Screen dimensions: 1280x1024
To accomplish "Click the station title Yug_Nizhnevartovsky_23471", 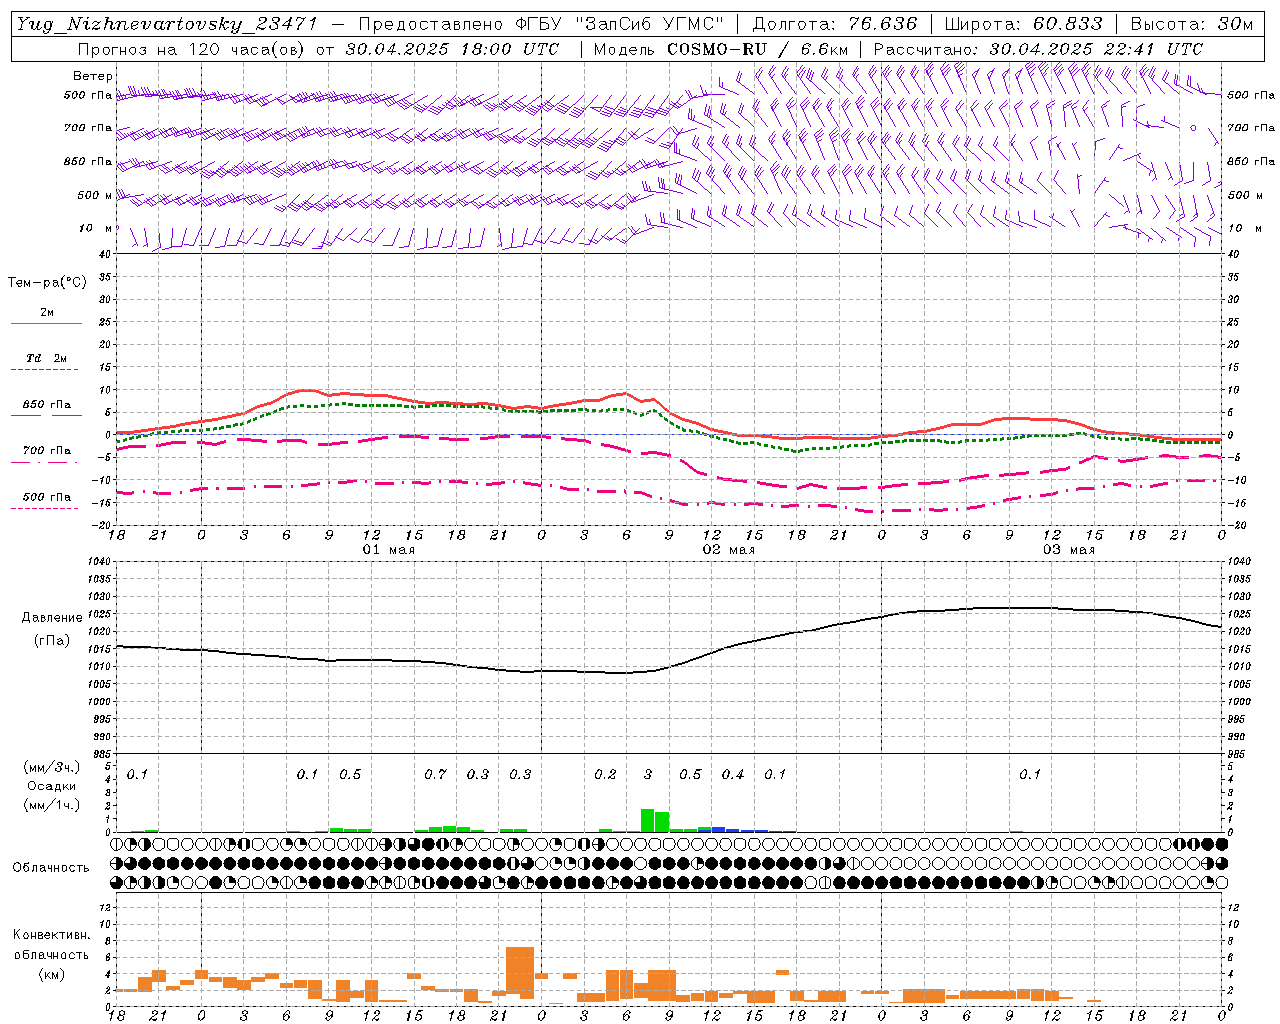I will [166, 24].
